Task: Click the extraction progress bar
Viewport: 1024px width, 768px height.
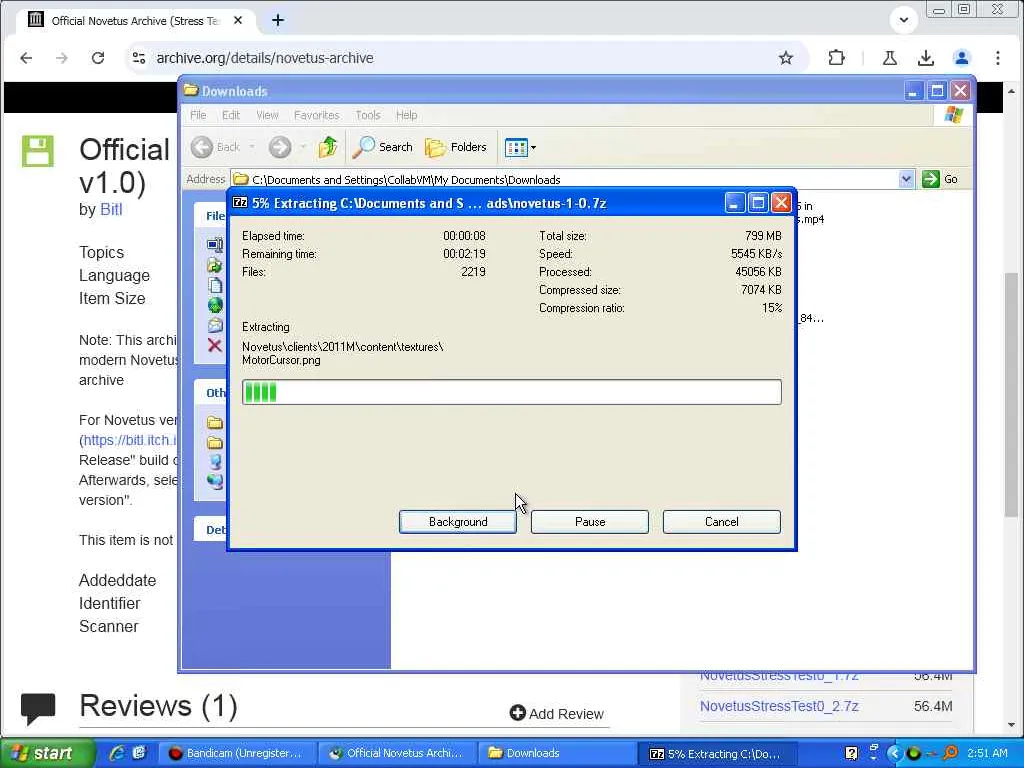Action: coord(511,392)
